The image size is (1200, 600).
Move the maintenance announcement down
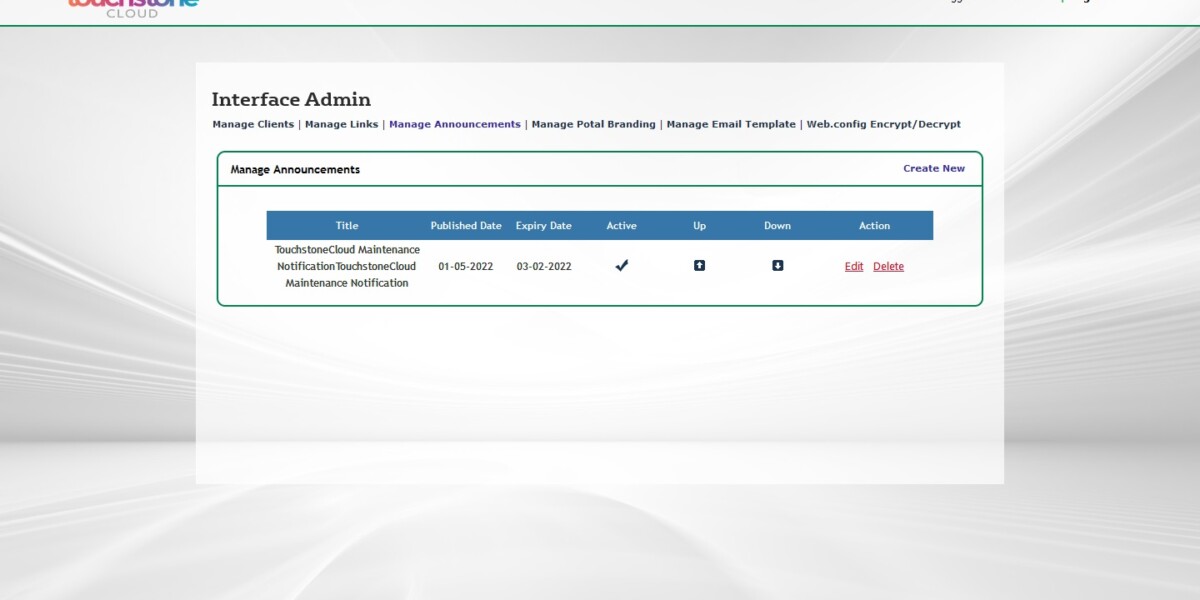pyautogui.click(x=777, y=265)
